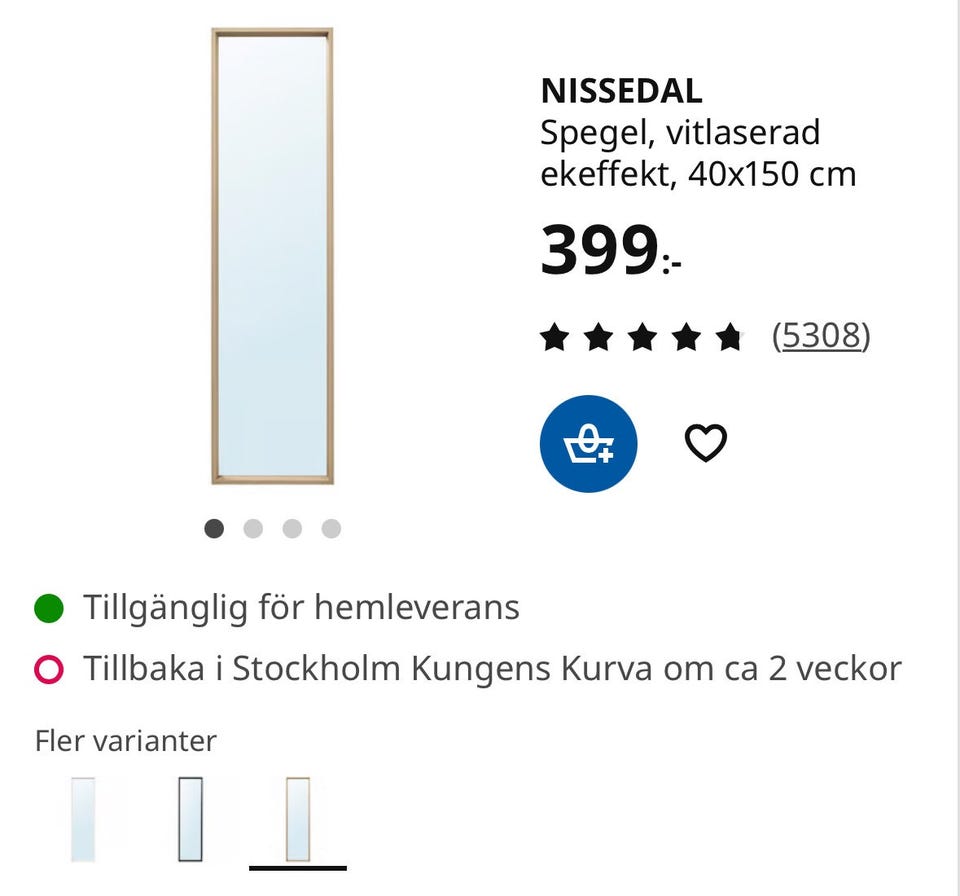The height and width of the screenshot is (896, 960).
Task: Select the last carousel dot
Action: click(x=330, y=528)
